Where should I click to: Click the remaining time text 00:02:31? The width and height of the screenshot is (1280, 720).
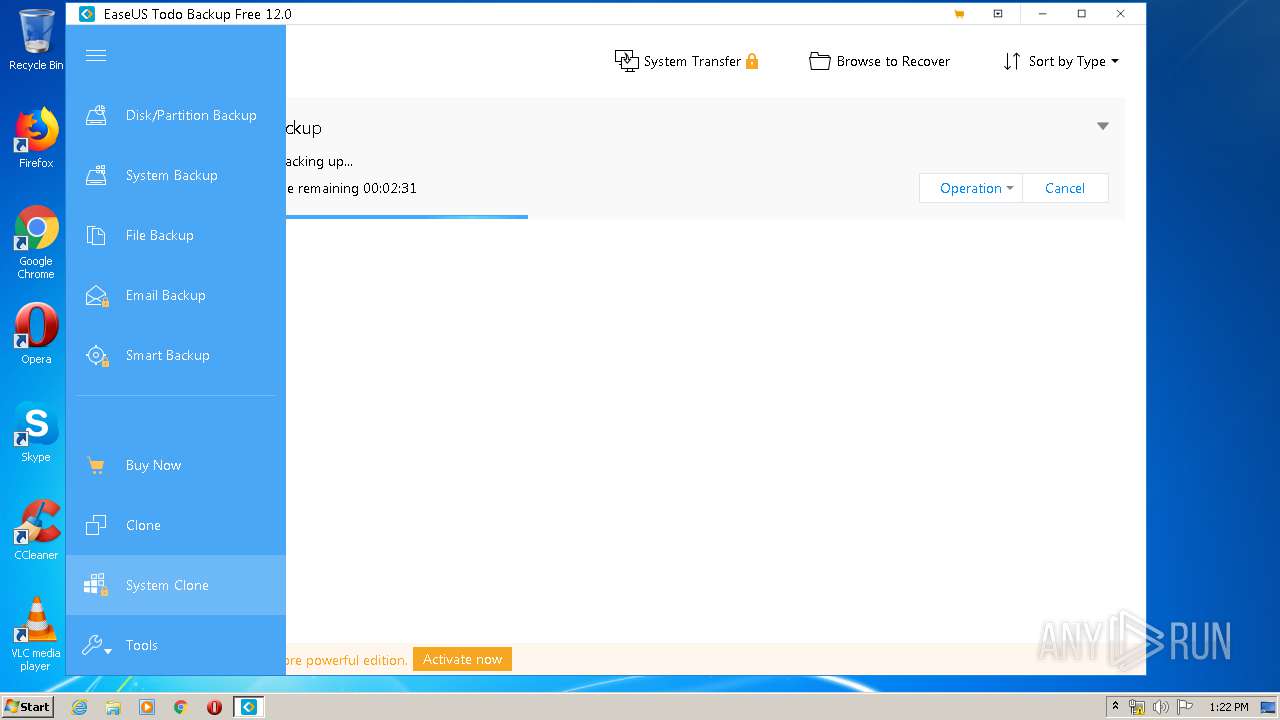tap(389, 188)
